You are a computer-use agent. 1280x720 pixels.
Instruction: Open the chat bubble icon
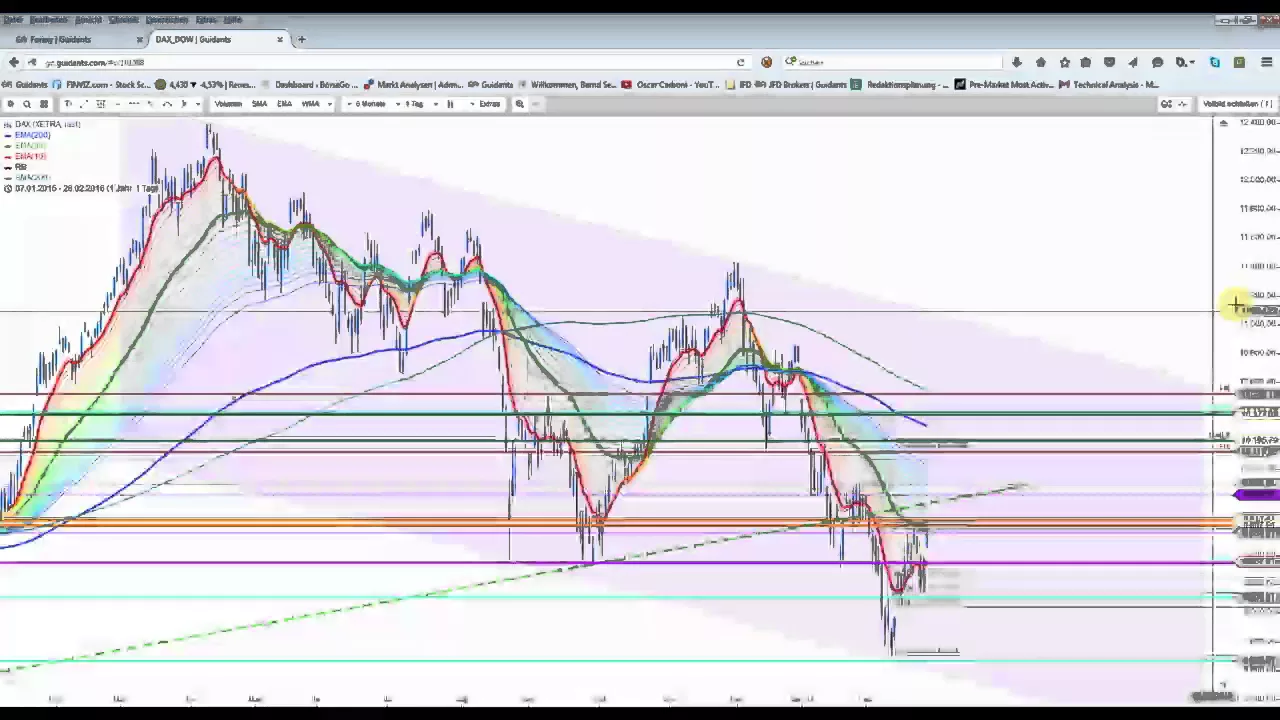tap(1158, 62)
